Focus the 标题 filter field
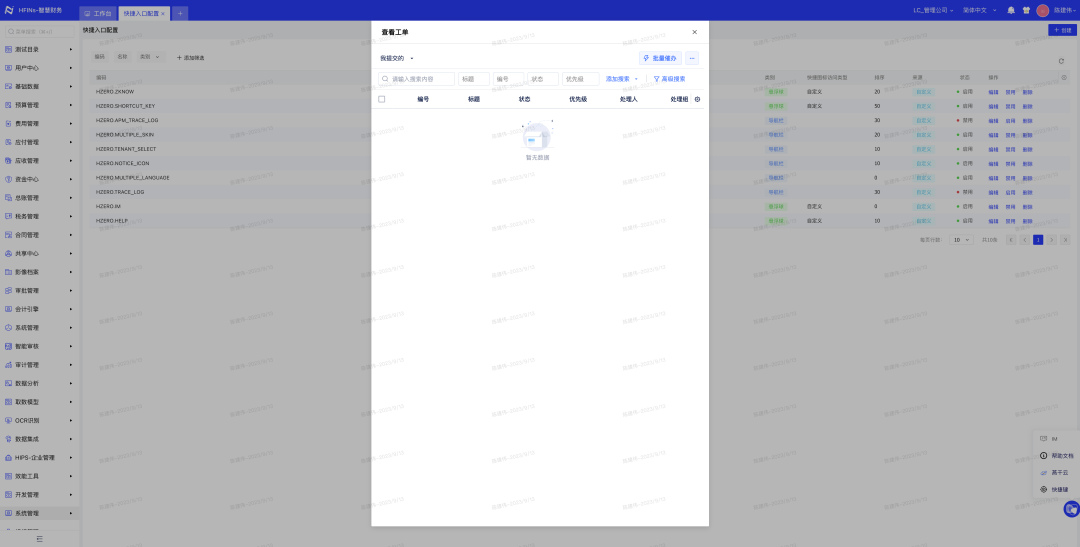The image size is (1080, 547). click(x=474, y=79)
